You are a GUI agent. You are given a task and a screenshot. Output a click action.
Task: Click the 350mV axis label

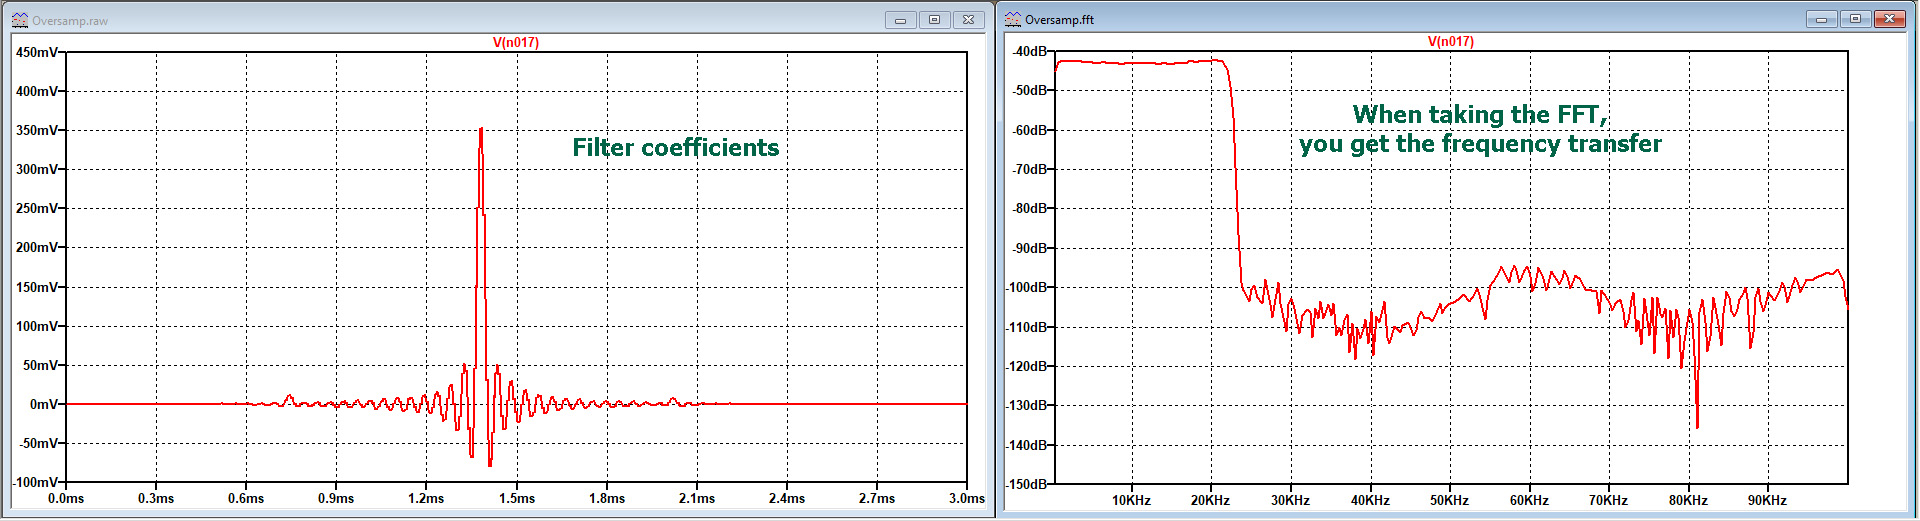[x=37, y=130]
